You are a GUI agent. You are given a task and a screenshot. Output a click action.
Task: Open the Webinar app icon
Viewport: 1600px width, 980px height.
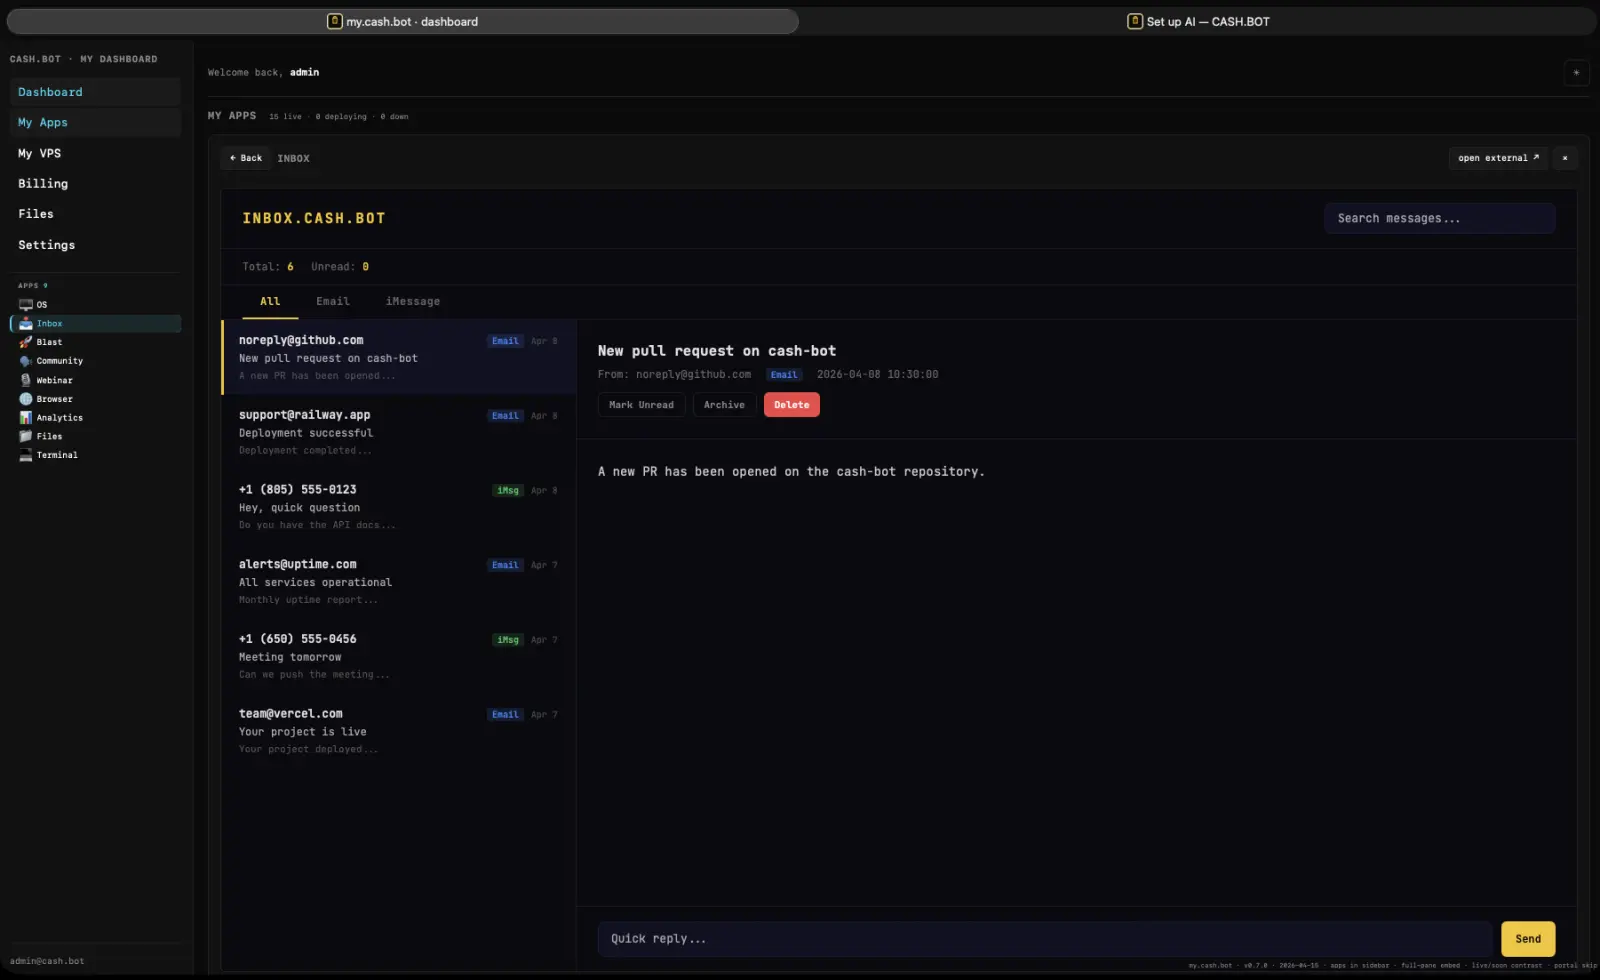click(26, 380)
